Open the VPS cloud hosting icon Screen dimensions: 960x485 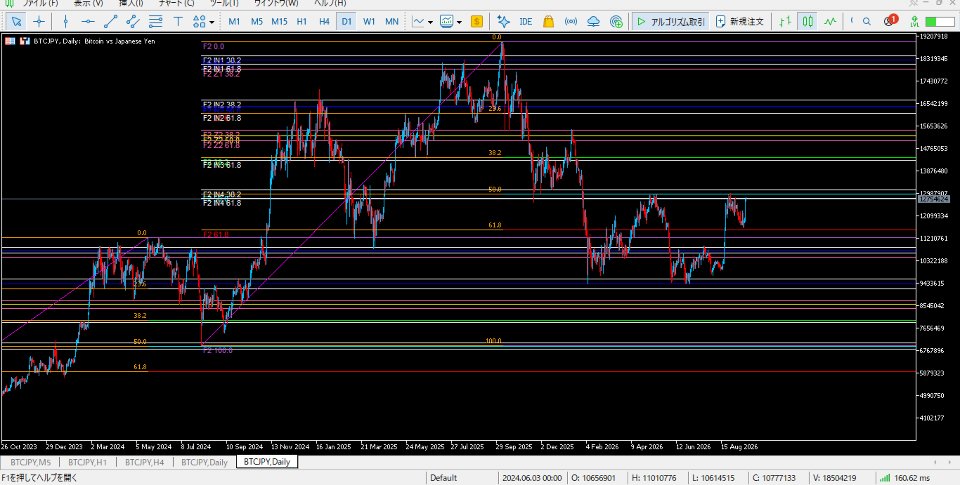593,21
